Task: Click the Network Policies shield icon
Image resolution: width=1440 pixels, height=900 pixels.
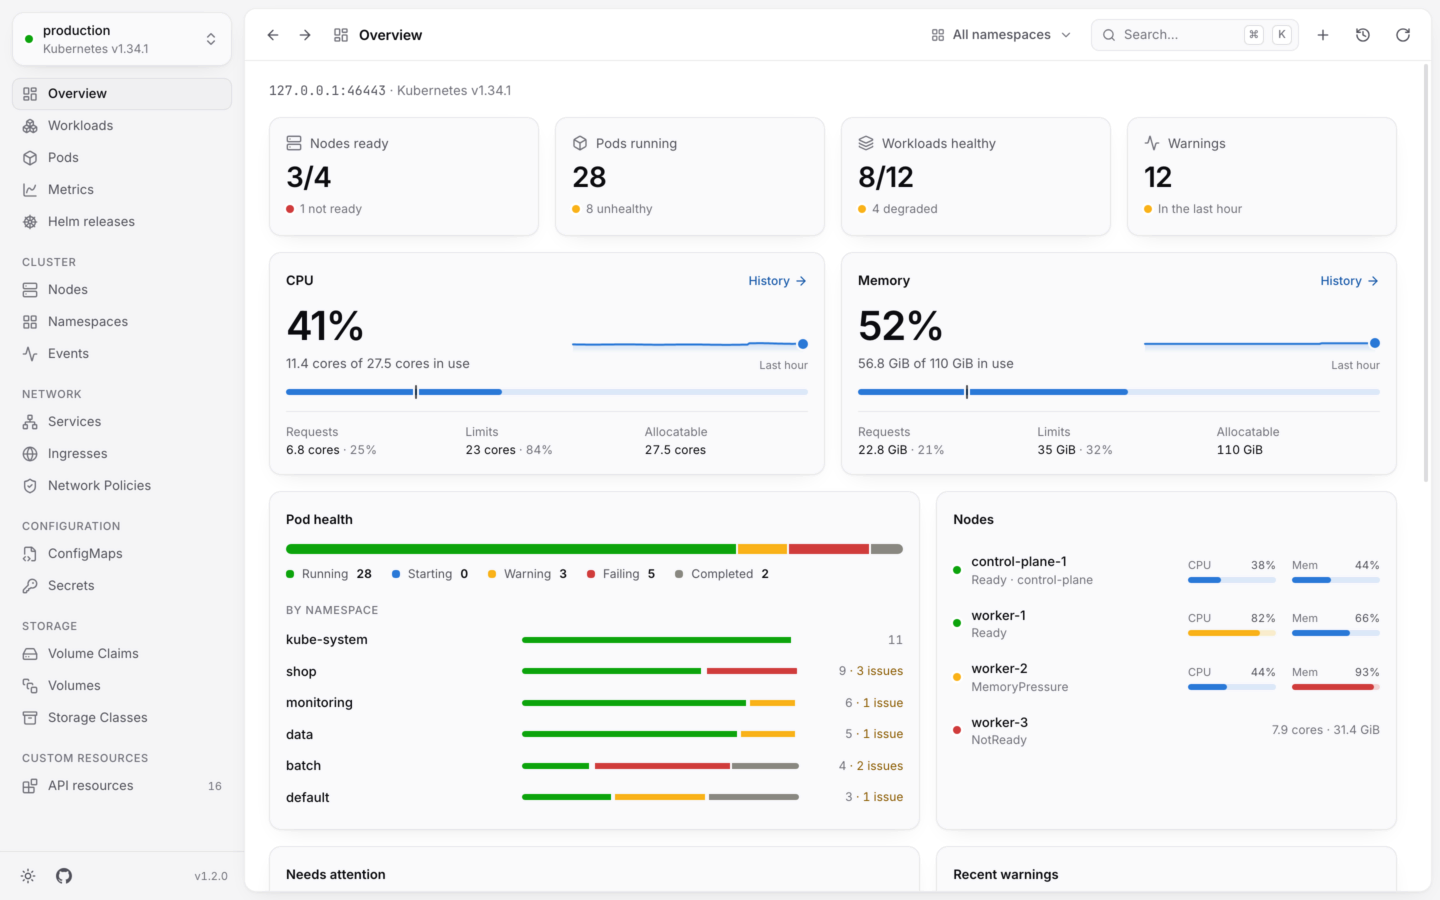Action: click(30, 486)
